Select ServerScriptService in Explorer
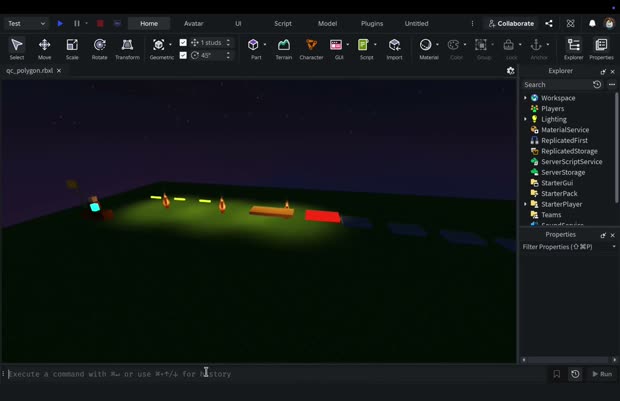Image resolution: width=620 pixels, height=401 pixels. (571, 161)
